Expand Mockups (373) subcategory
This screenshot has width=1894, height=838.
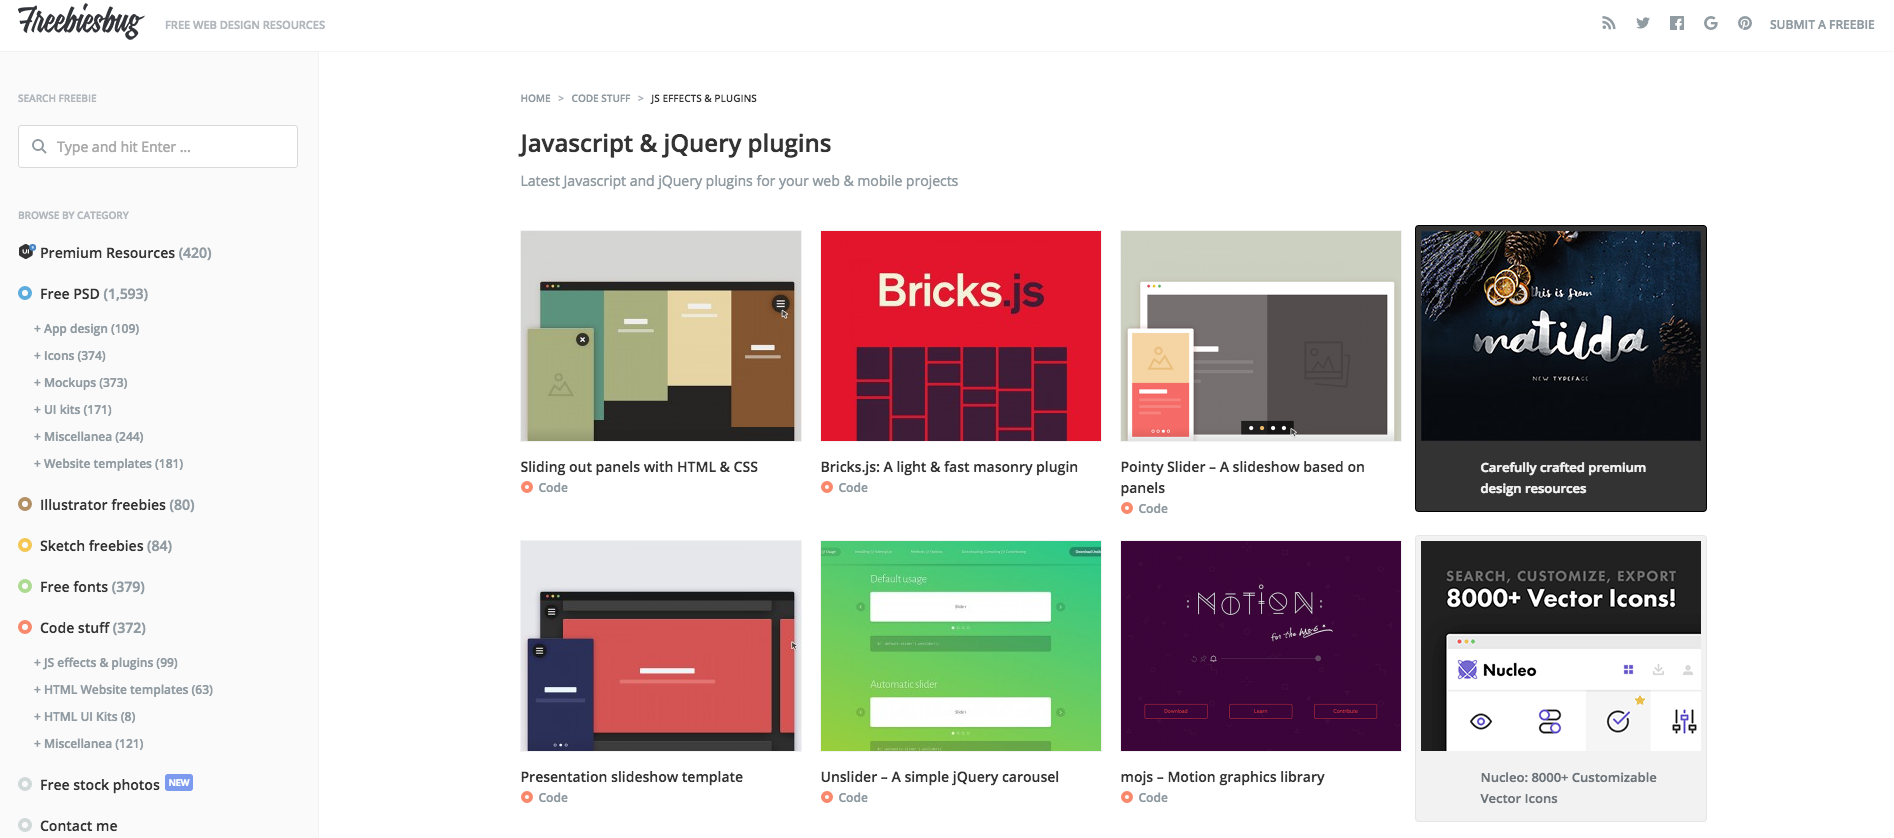click(x=81, y=382)
